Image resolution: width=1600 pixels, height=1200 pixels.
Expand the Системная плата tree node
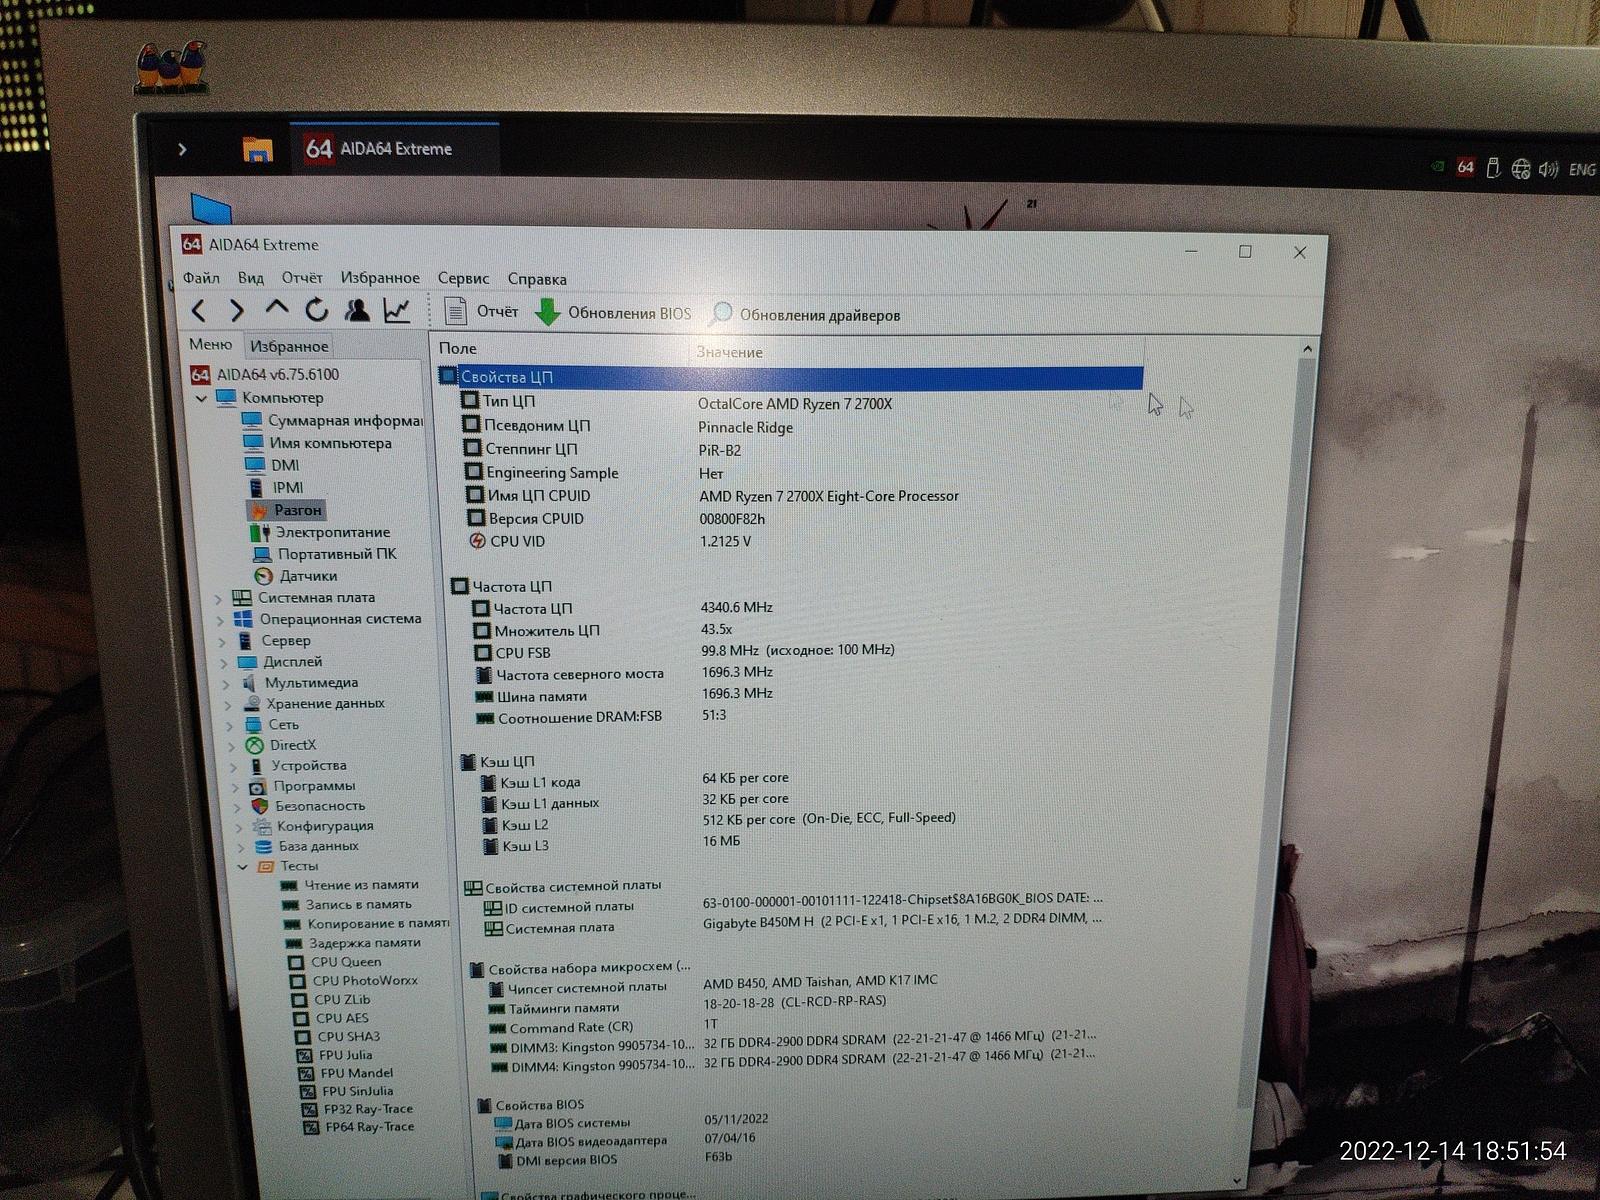(219, 598)
